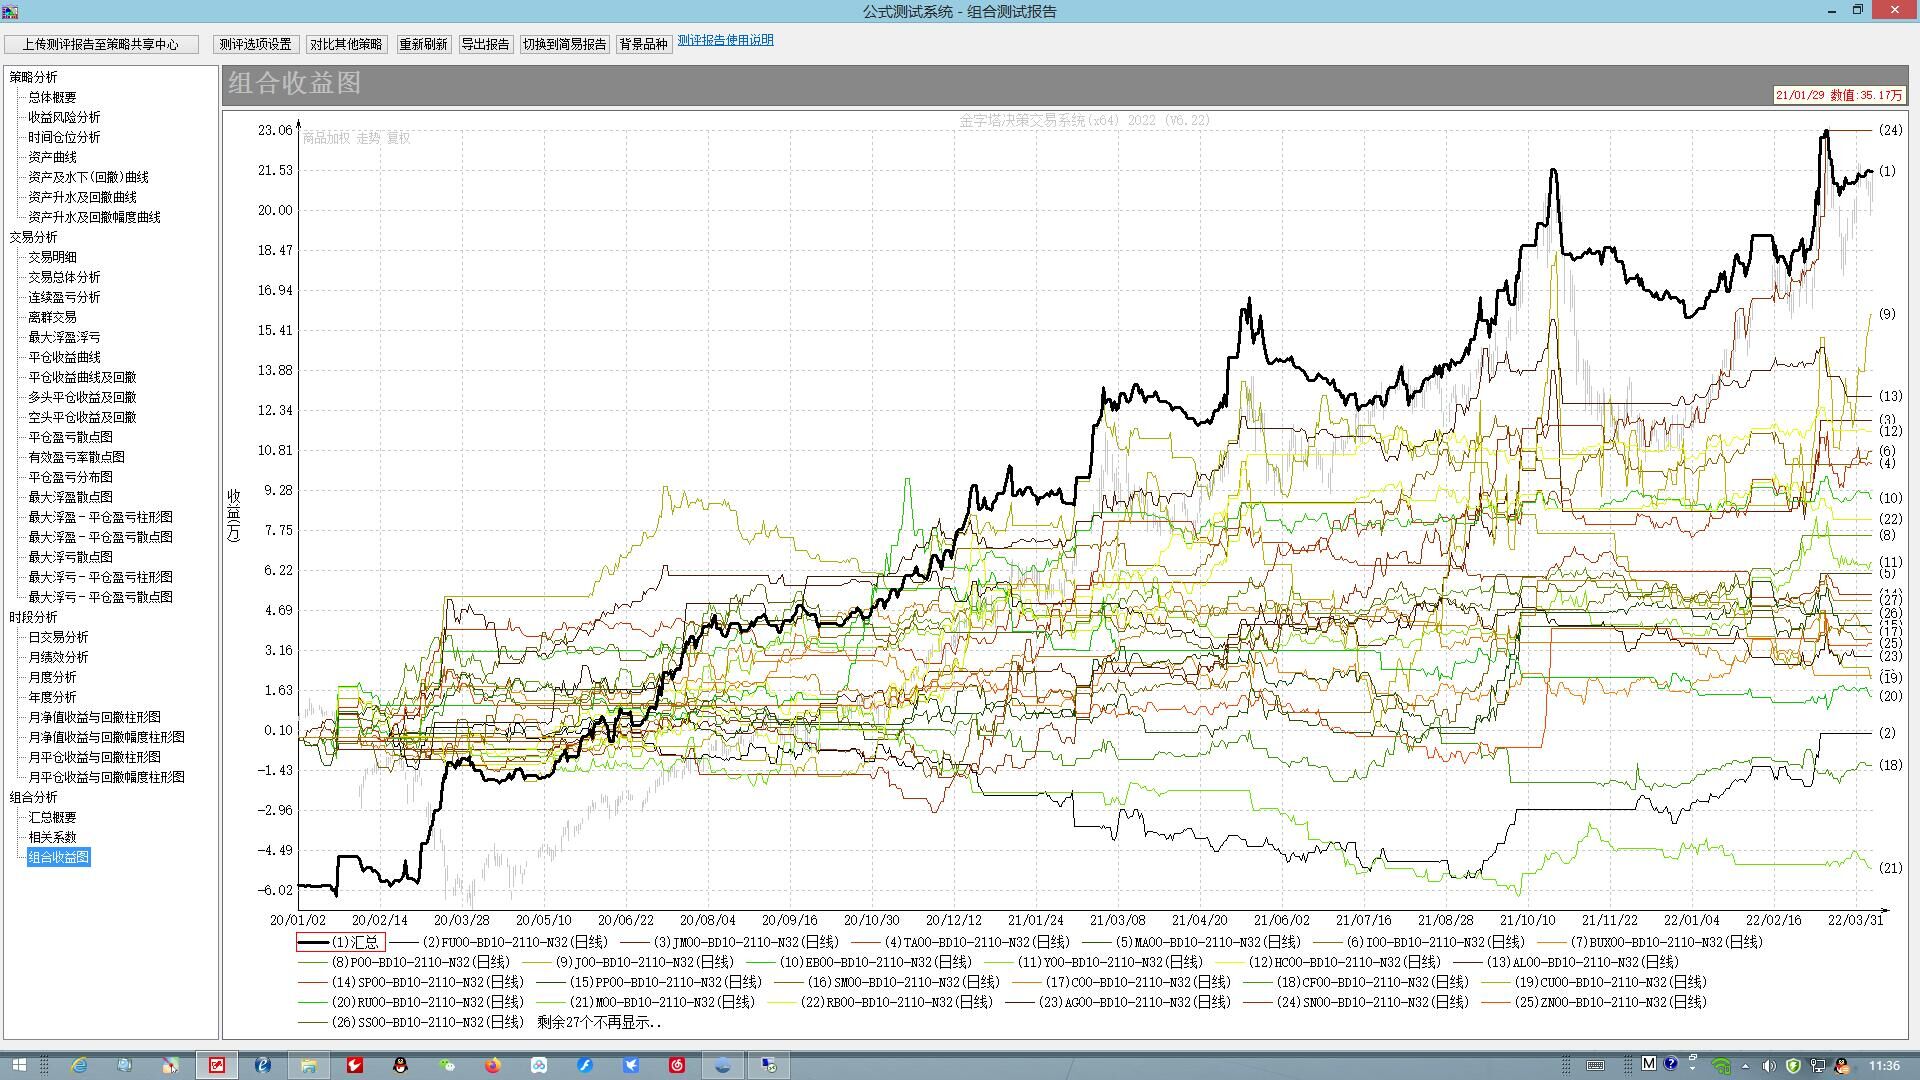Click legend entry (2)FU00-BD10-2110-N32
Image resolution: width=1920 pixels, height=1080 pixels.
pos(498,942)
